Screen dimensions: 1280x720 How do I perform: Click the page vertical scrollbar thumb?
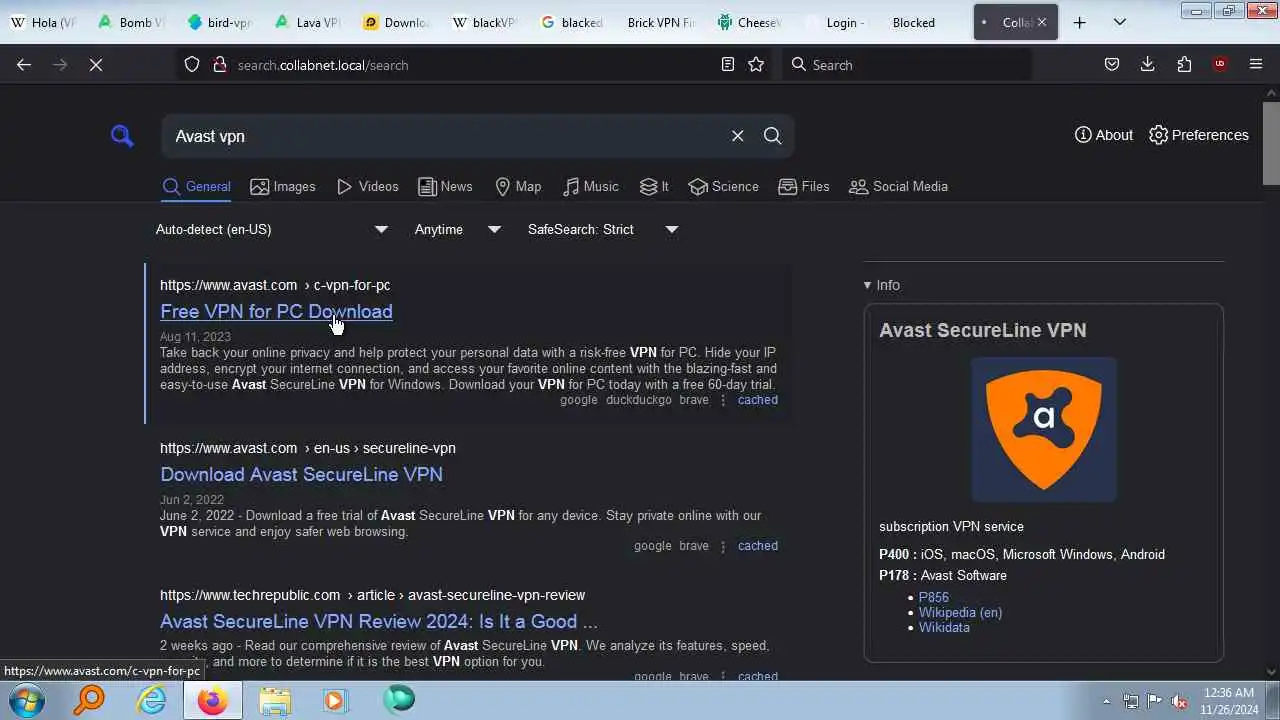(x=1271, y=143)
